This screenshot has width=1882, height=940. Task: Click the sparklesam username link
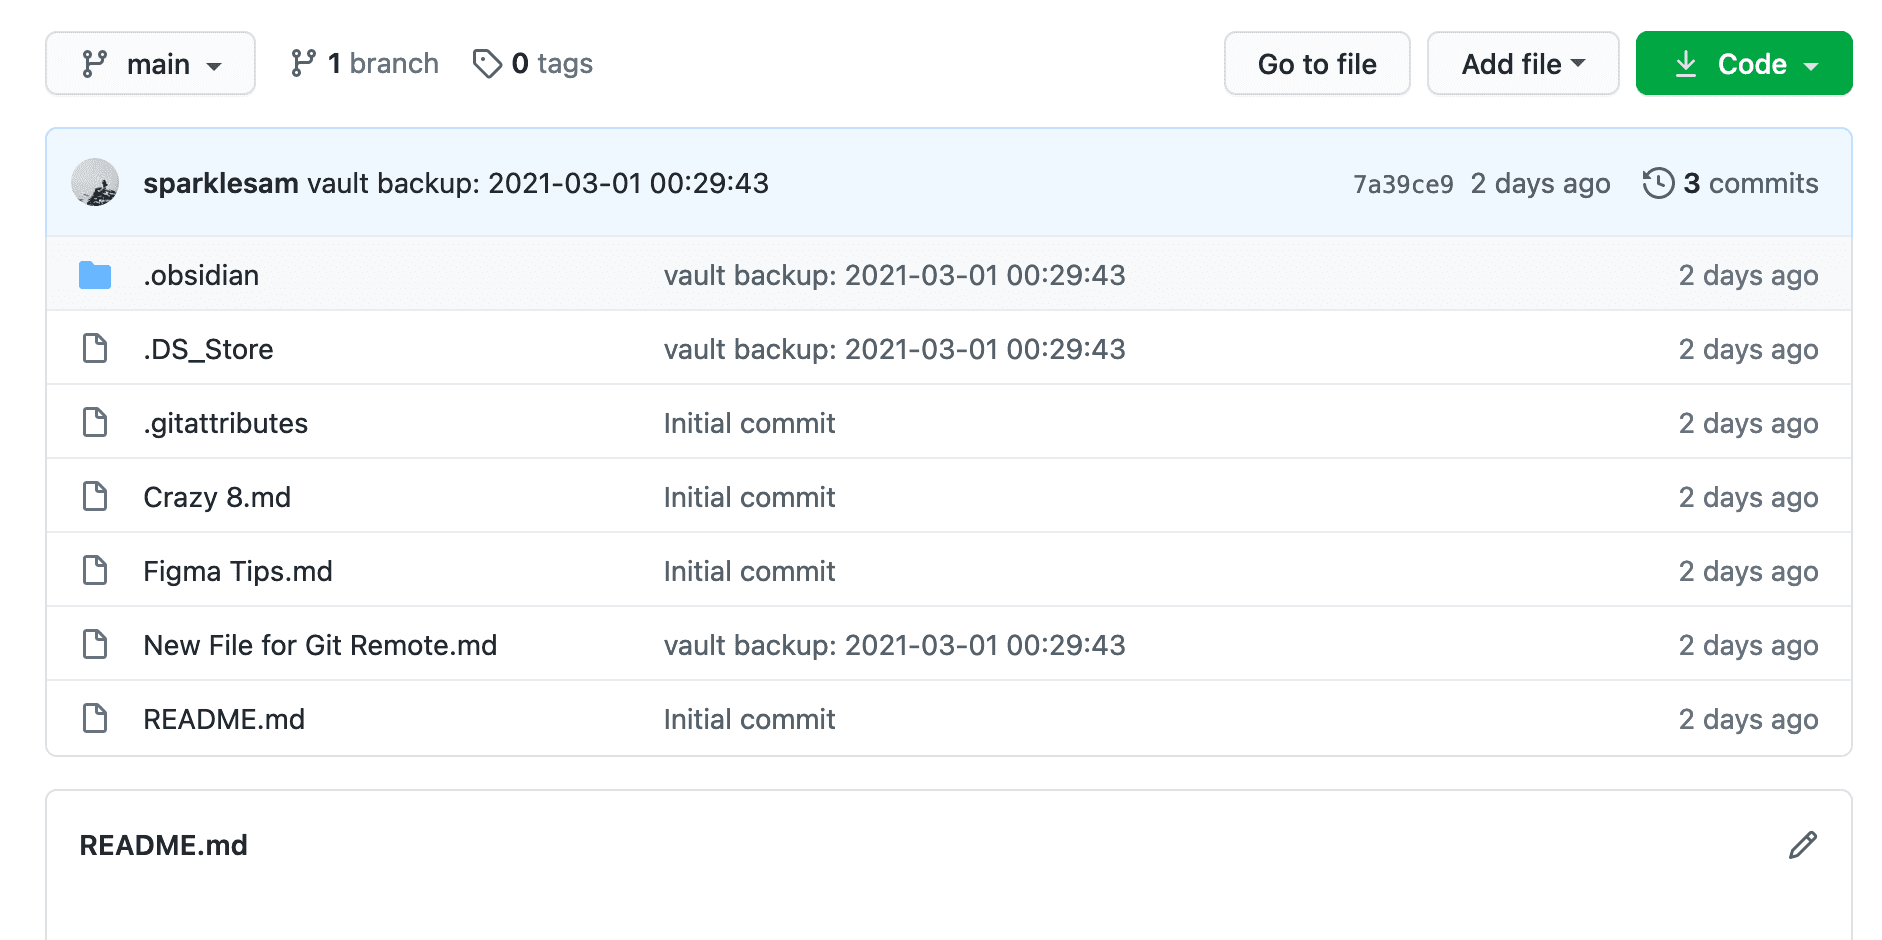220,183
